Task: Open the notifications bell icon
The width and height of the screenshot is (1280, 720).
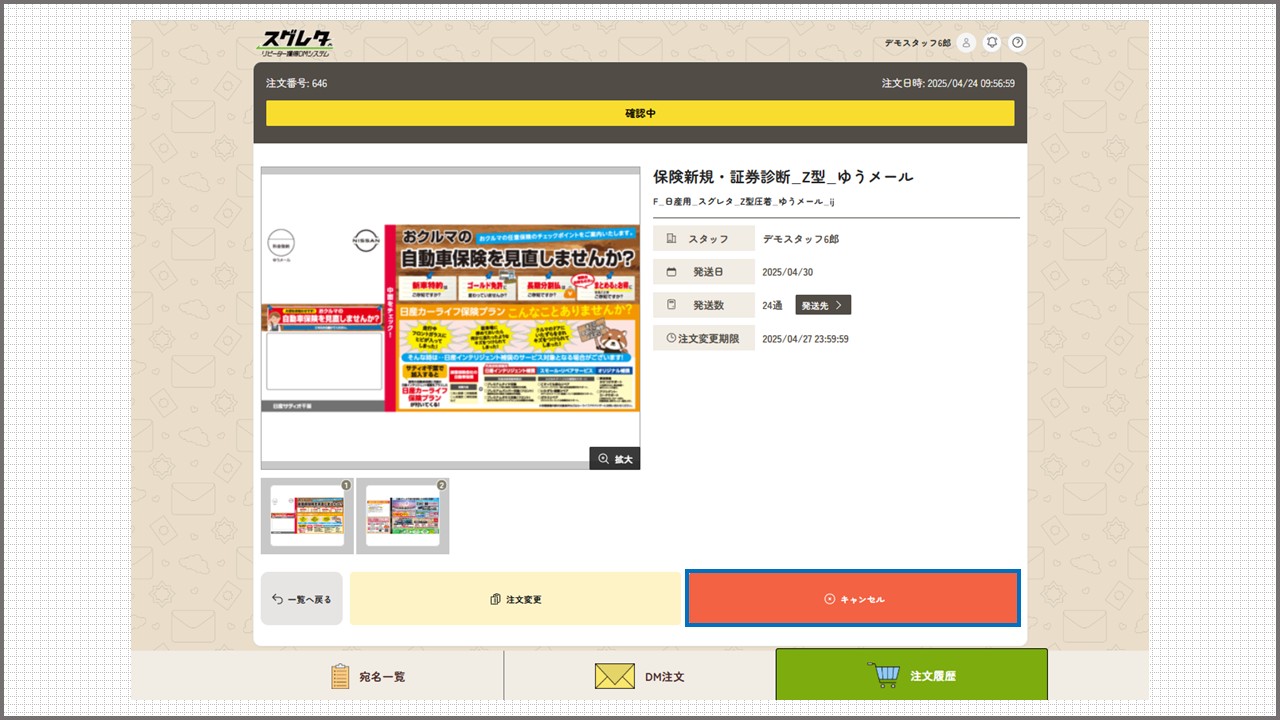Action: click(x=992, y=43)
